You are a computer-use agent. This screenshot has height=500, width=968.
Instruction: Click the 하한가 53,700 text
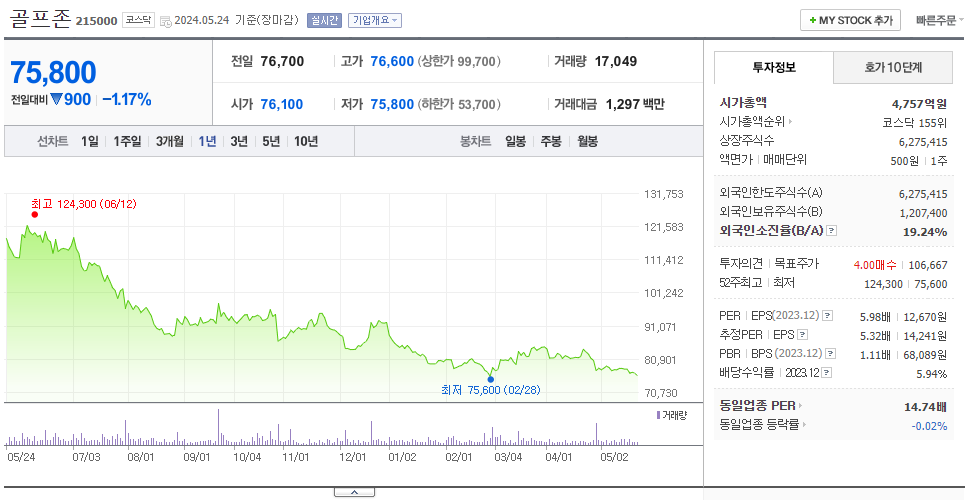pyautogui.click(x=459, y=104)
